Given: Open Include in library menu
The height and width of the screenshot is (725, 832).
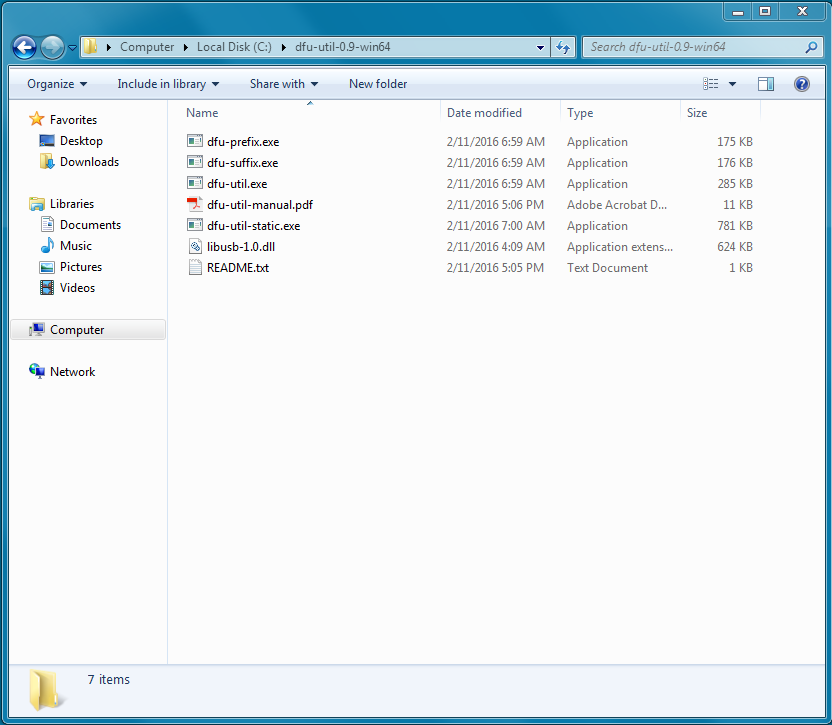Looking at the screenshot, I should click(168, 84).
